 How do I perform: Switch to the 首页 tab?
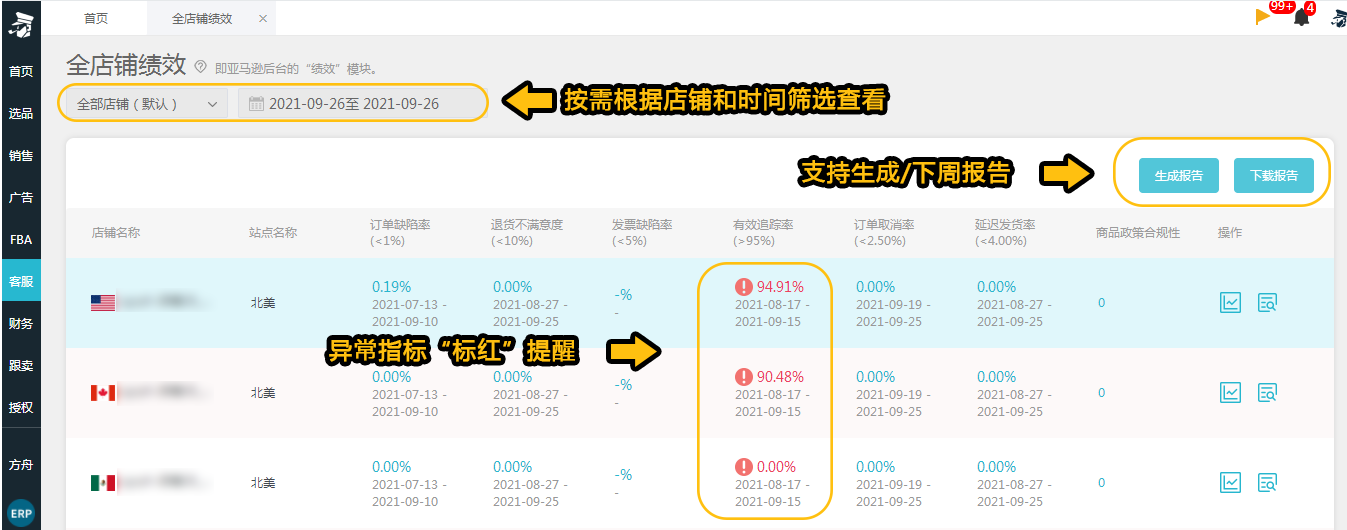pos(96,18)
